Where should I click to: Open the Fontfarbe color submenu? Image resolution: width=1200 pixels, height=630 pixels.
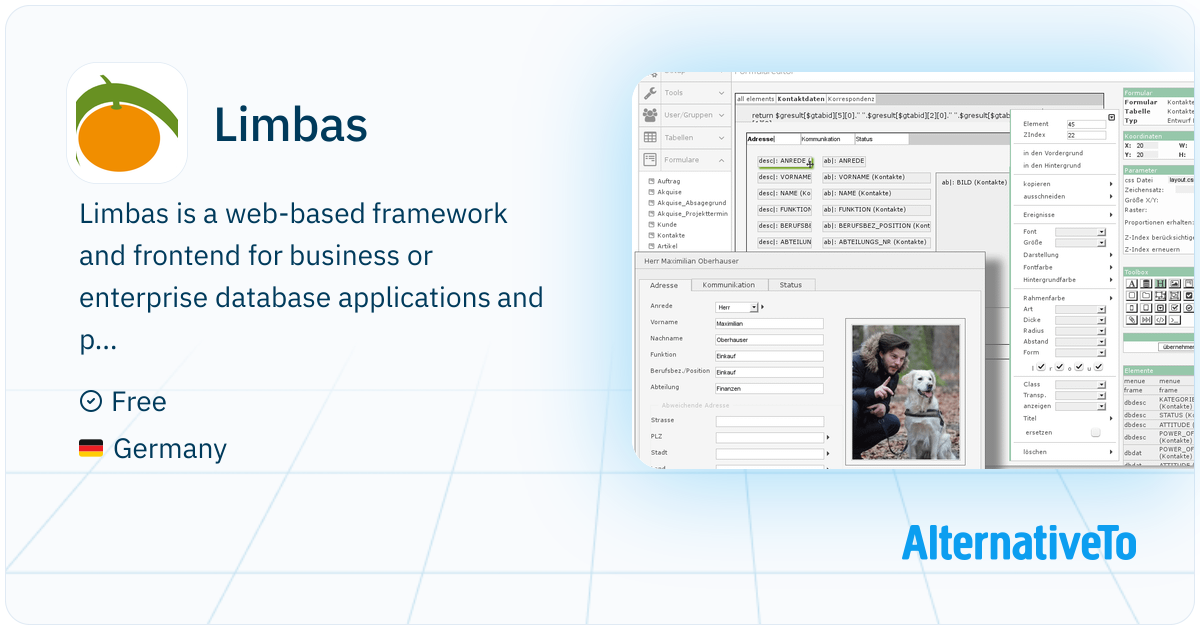1065,267
